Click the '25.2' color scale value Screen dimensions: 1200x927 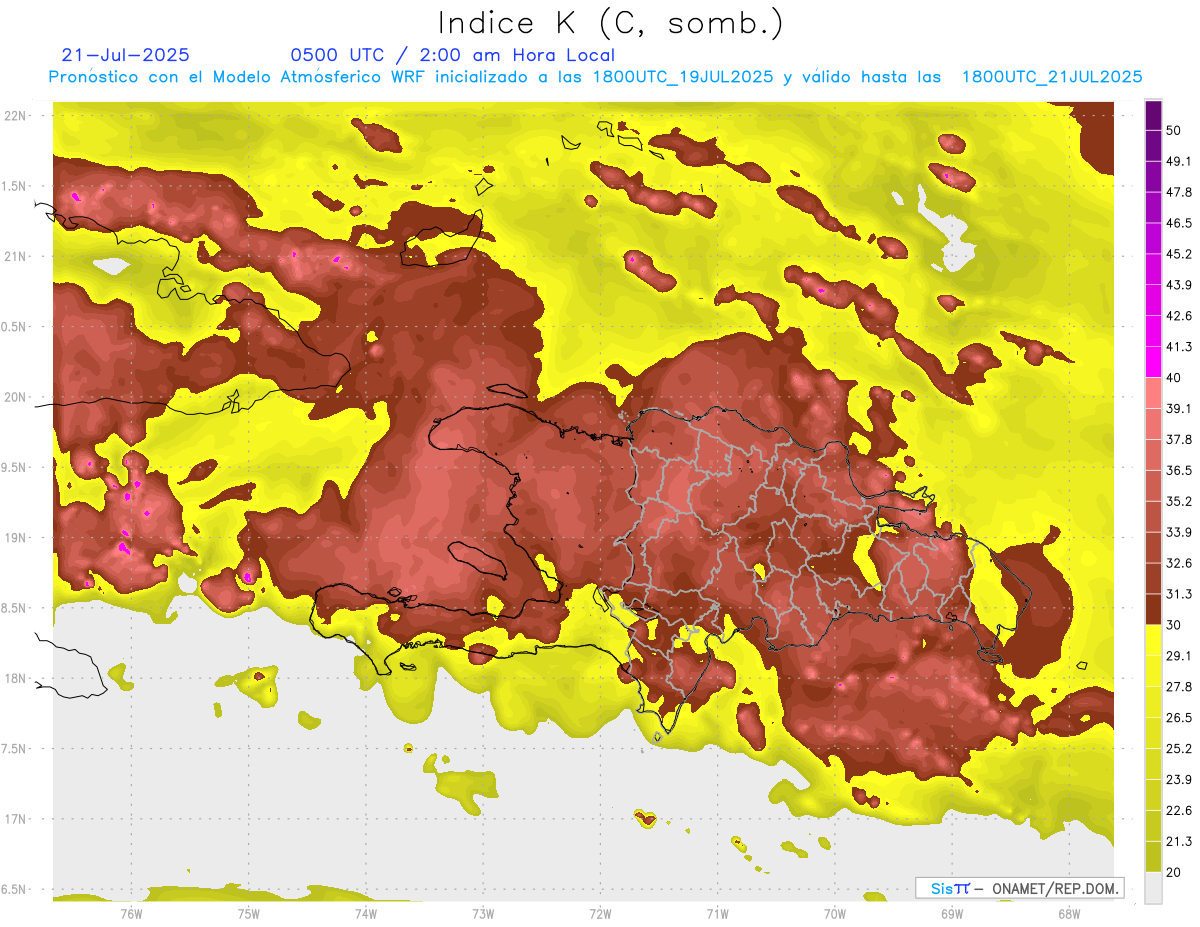pos(1178,749)
